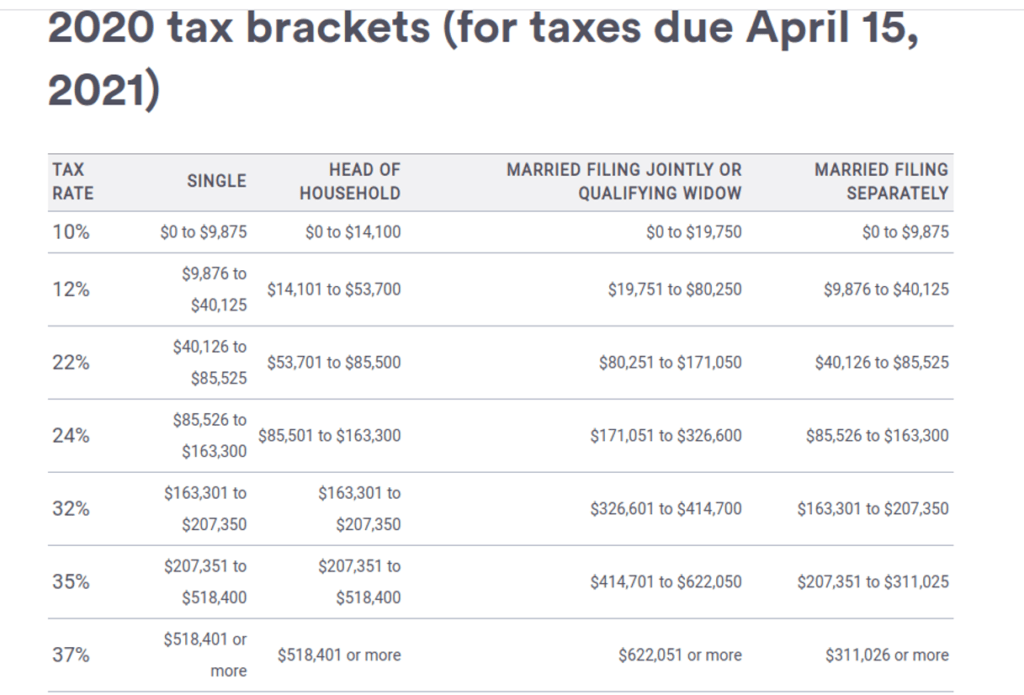This screenshot has width=1024, height=695.
Task: Select the "$171,051 to $326,600" cell
Action: click(666, 436)
